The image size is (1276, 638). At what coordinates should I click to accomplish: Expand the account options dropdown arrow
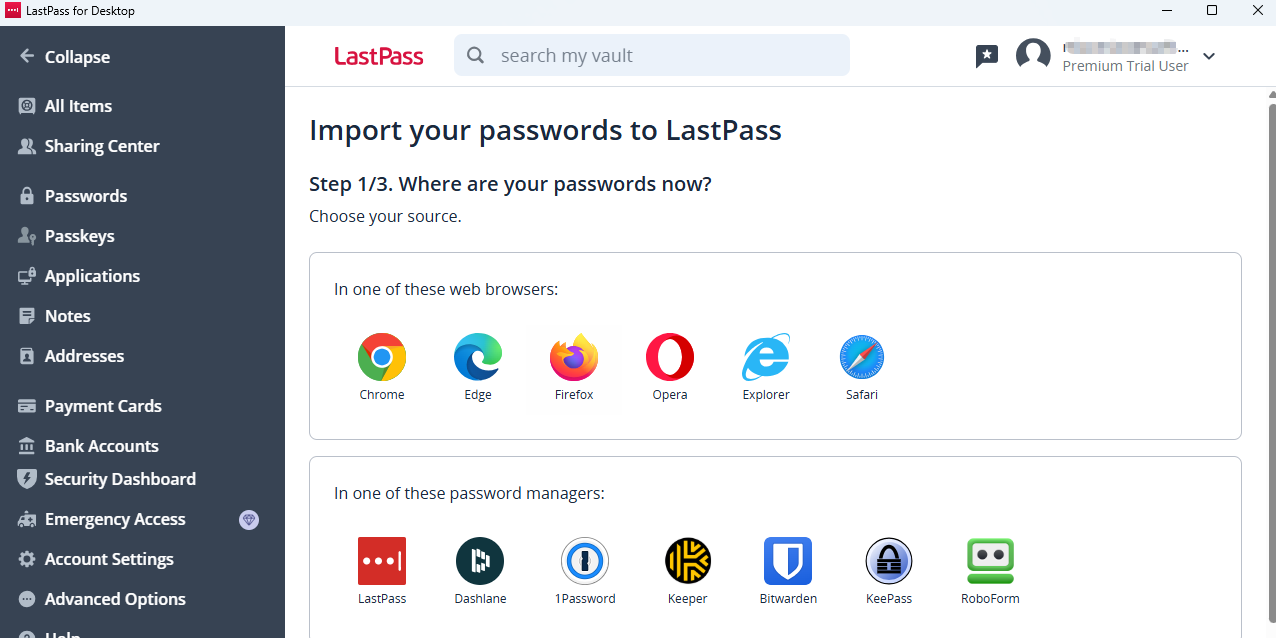tap(1209, 57)
